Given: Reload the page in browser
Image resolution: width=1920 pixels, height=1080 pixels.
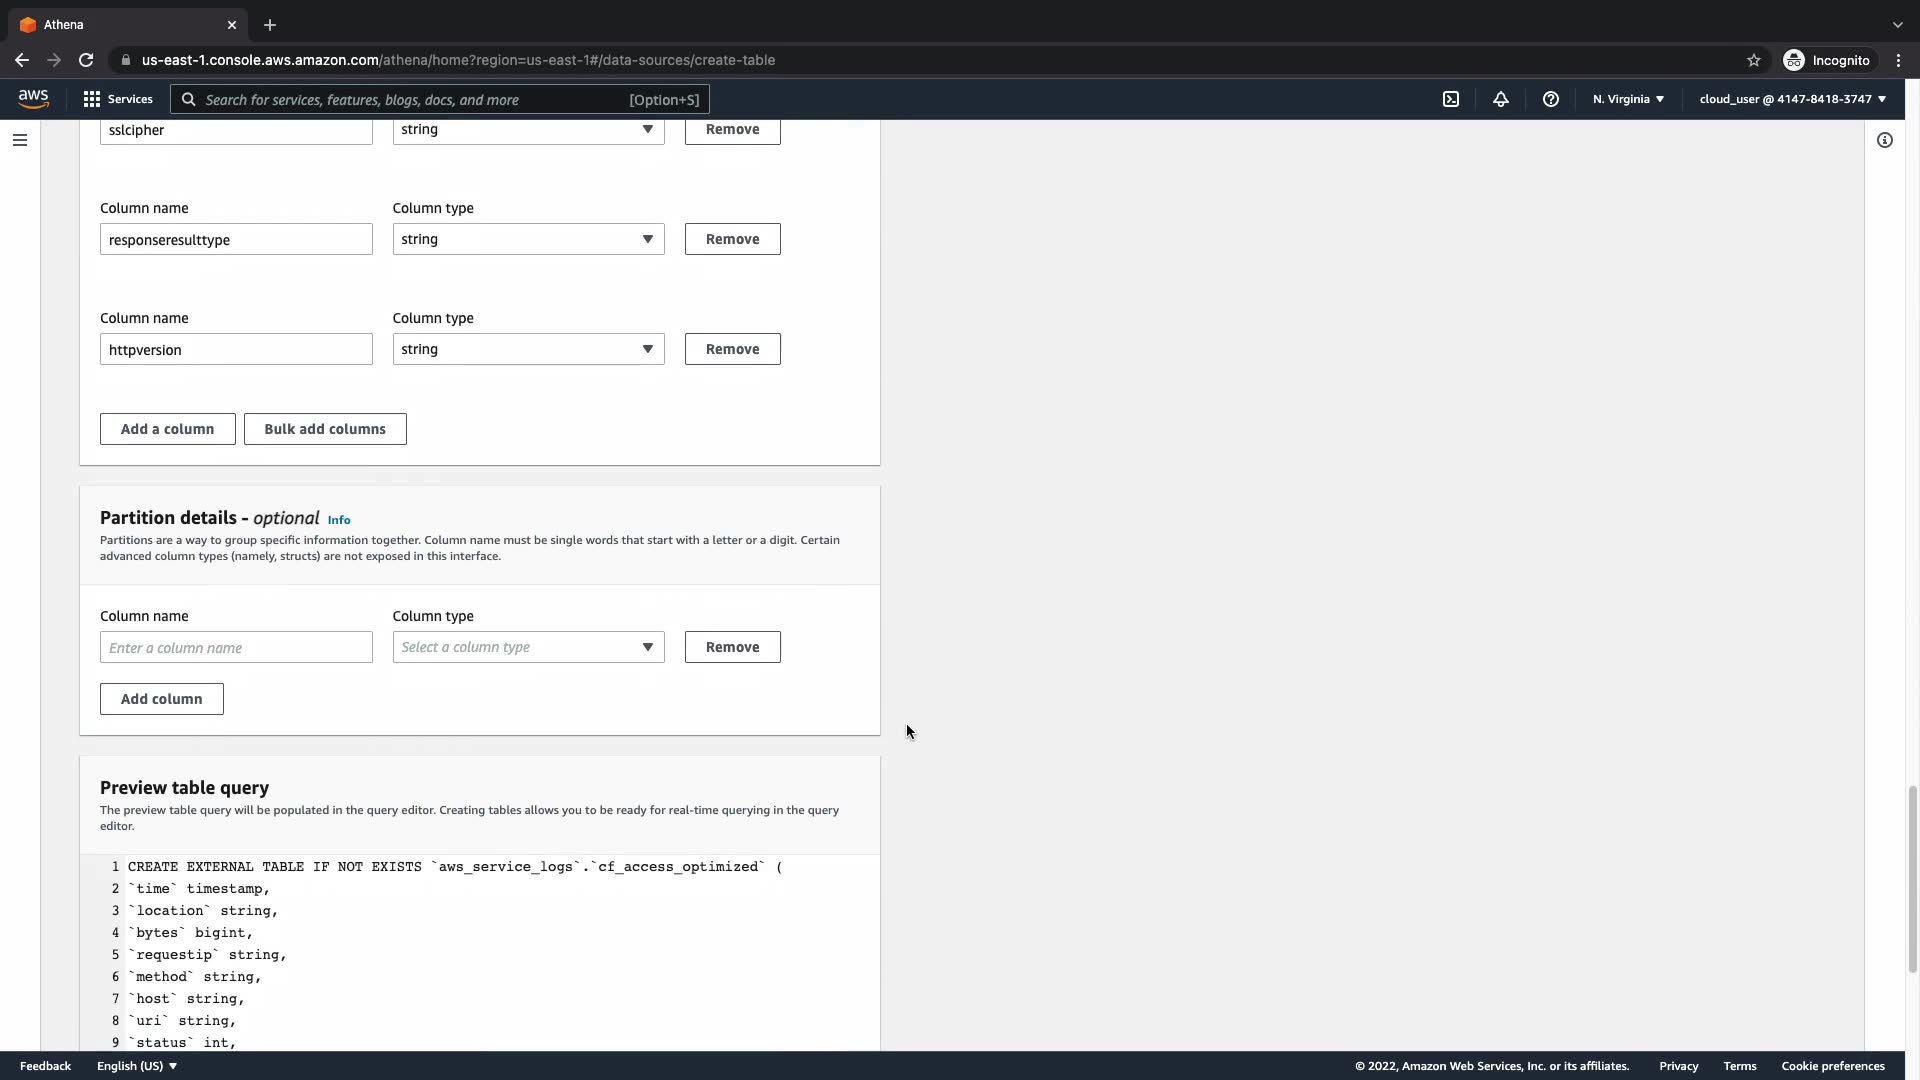Looking at the screenshot, I should [86, 60].
